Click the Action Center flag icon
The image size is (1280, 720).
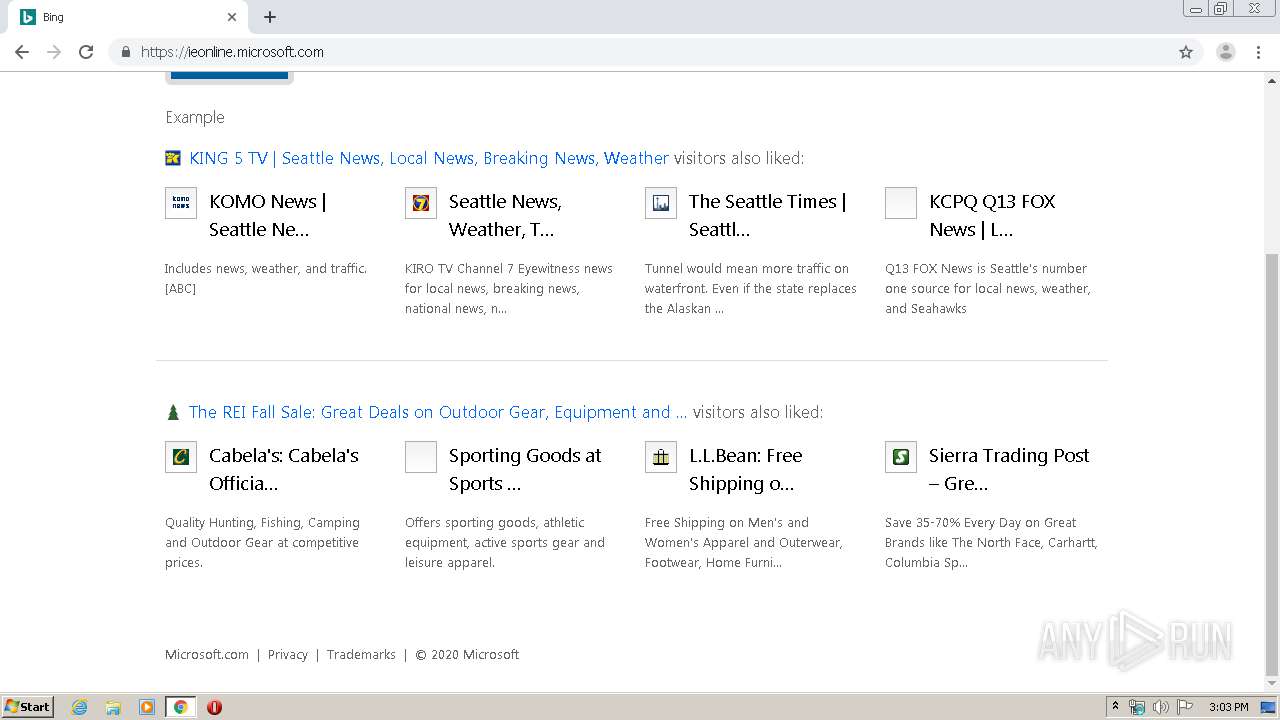pos(1185,707)
